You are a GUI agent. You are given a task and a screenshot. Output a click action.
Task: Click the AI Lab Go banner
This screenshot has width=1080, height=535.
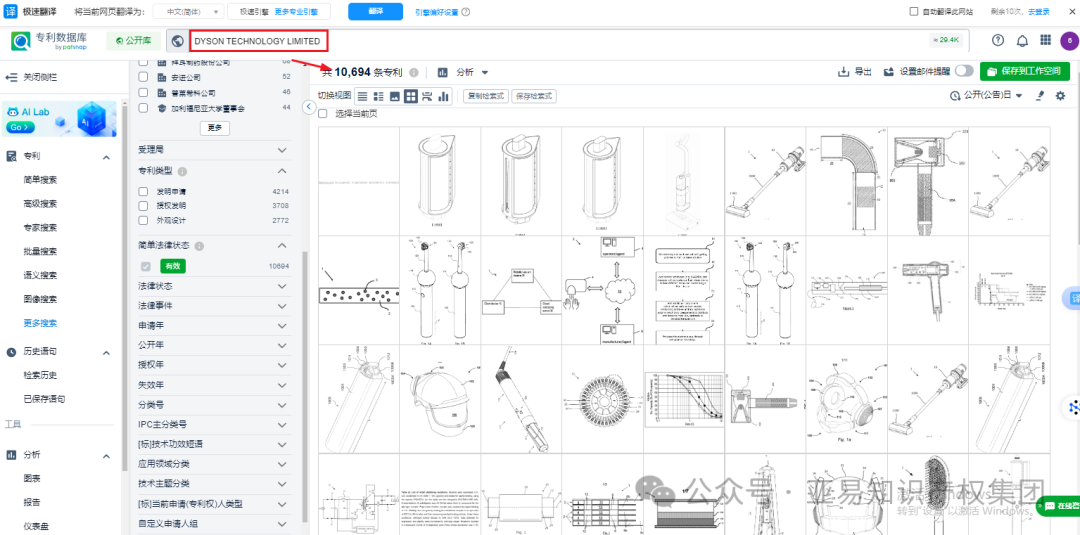[x=59, y=119]
